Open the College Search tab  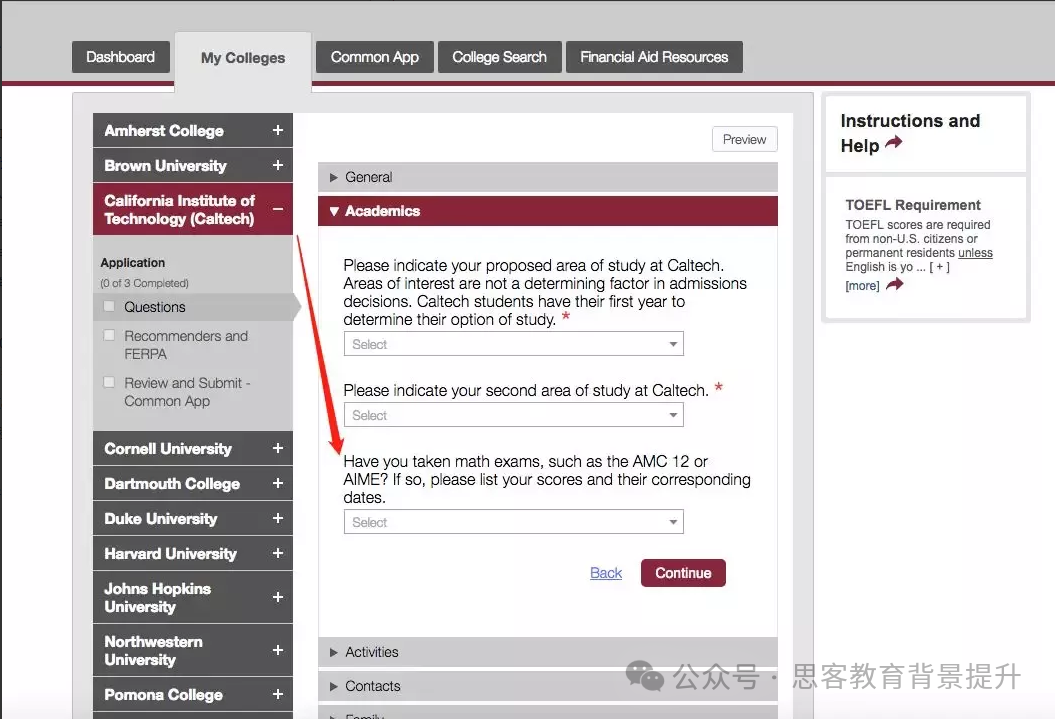[499, 57]
